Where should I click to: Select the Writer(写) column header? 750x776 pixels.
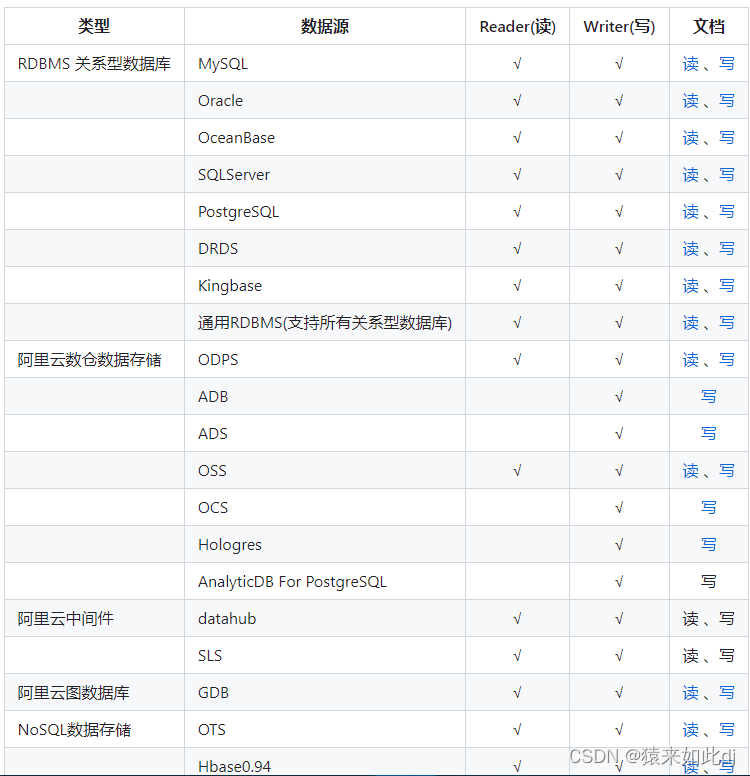[619, 26]
